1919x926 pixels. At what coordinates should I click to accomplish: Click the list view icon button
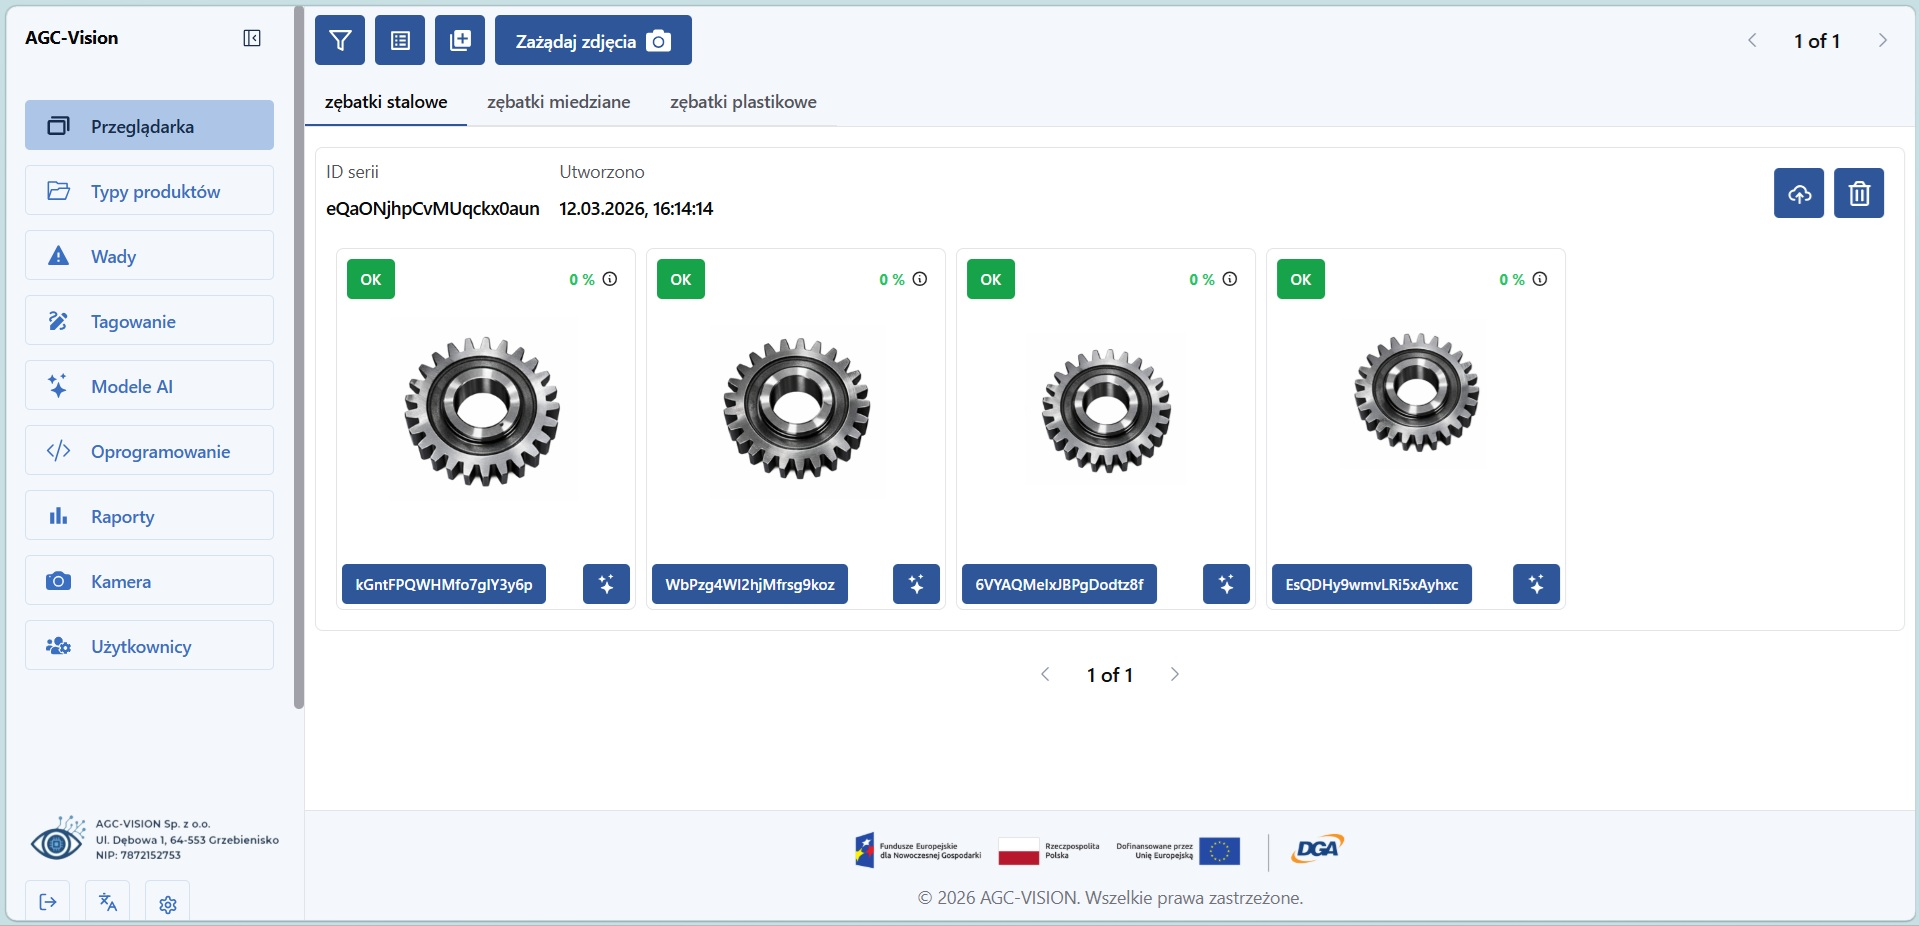pos(400,40)
